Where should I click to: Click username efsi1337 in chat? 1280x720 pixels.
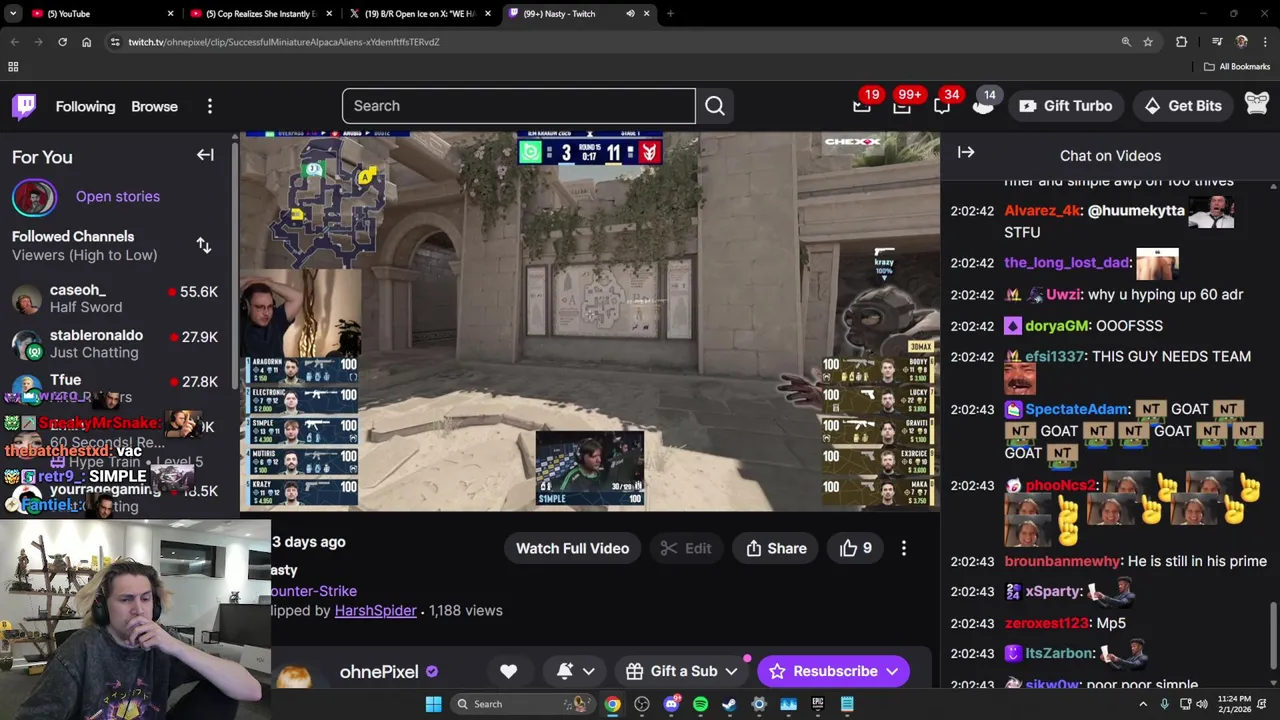tap(1054, 357)
